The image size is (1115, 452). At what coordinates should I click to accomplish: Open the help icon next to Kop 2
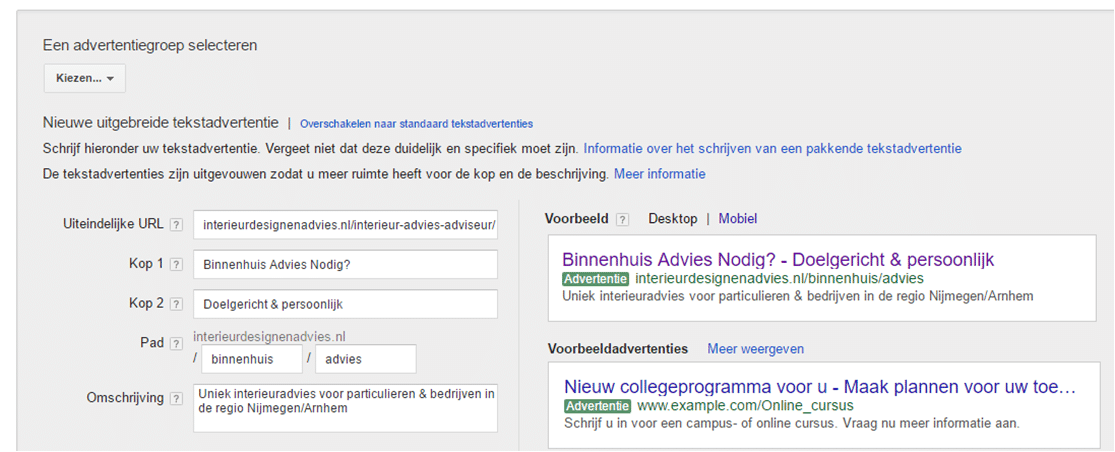click(x=176, y=304)
